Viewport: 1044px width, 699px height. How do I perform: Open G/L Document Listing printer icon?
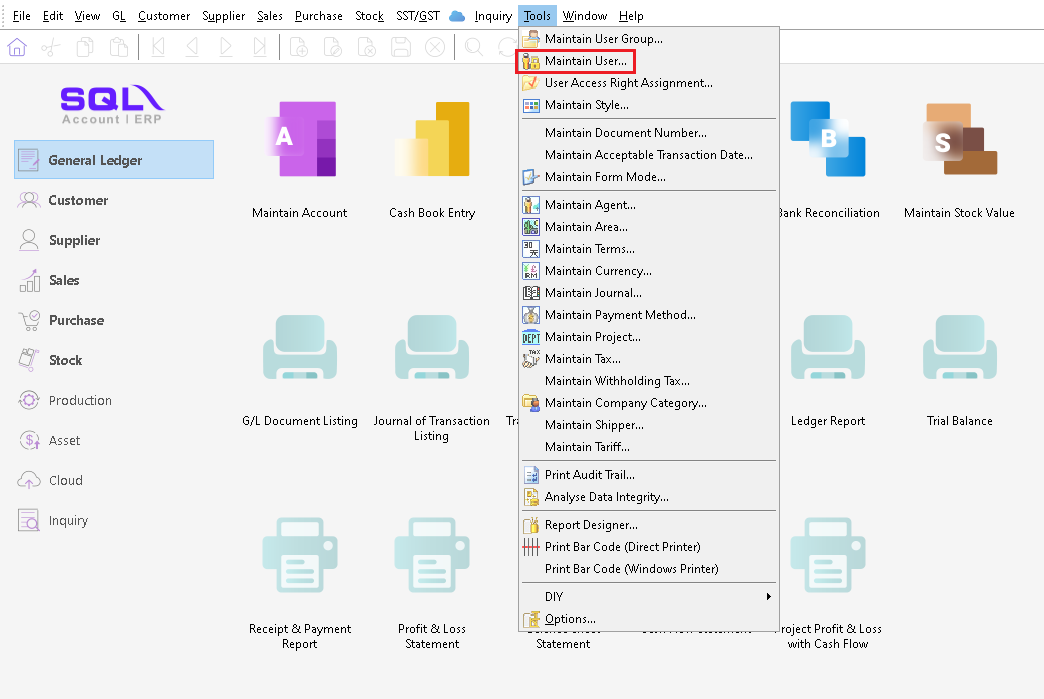point(299,349)
